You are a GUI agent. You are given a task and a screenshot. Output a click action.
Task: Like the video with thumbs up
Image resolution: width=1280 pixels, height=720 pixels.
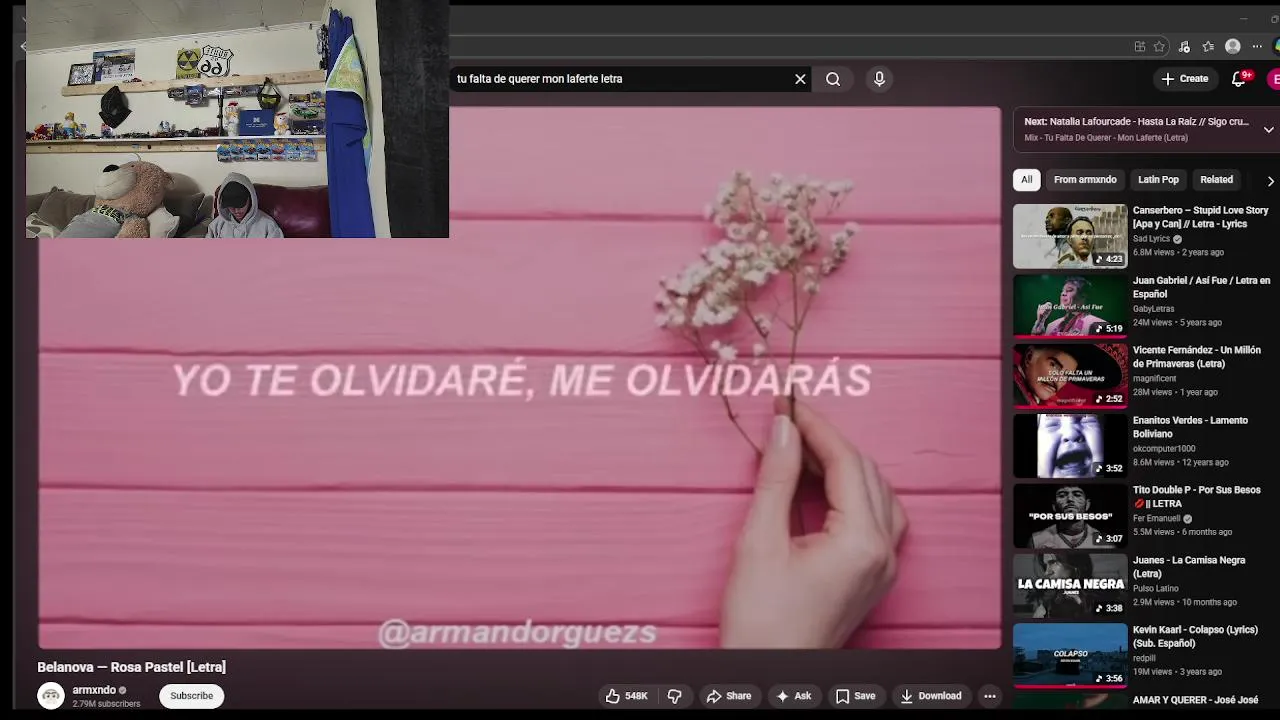[x=626, y=696]
